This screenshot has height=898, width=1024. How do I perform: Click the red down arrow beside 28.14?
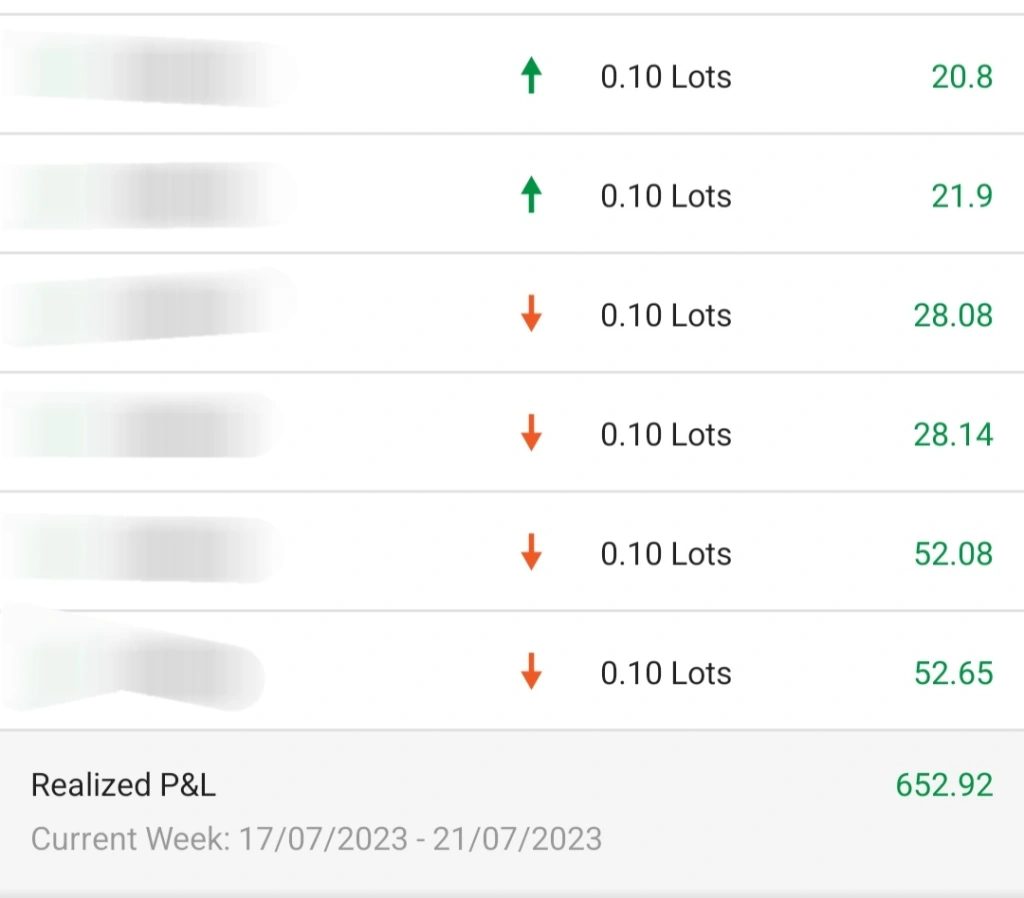(532, 433)
